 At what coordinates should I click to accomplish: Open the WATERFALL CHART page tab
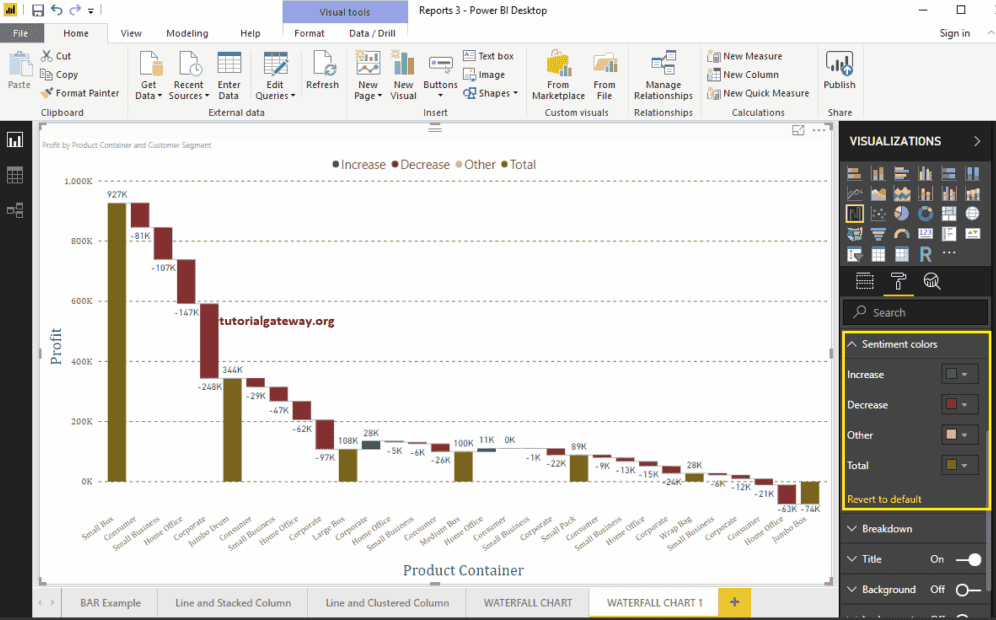point(527,602)
